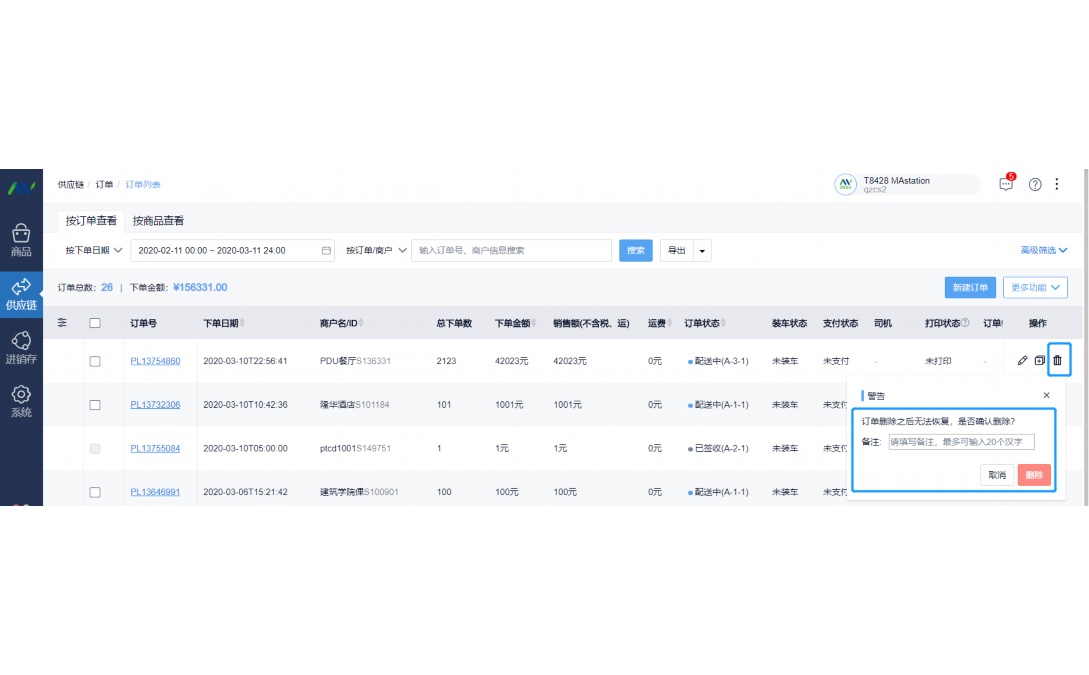Select the 进销存 sidebar icon
The height and width of the screenshot is (675, 1089).
pyautogui.click(x=21, y=347)
